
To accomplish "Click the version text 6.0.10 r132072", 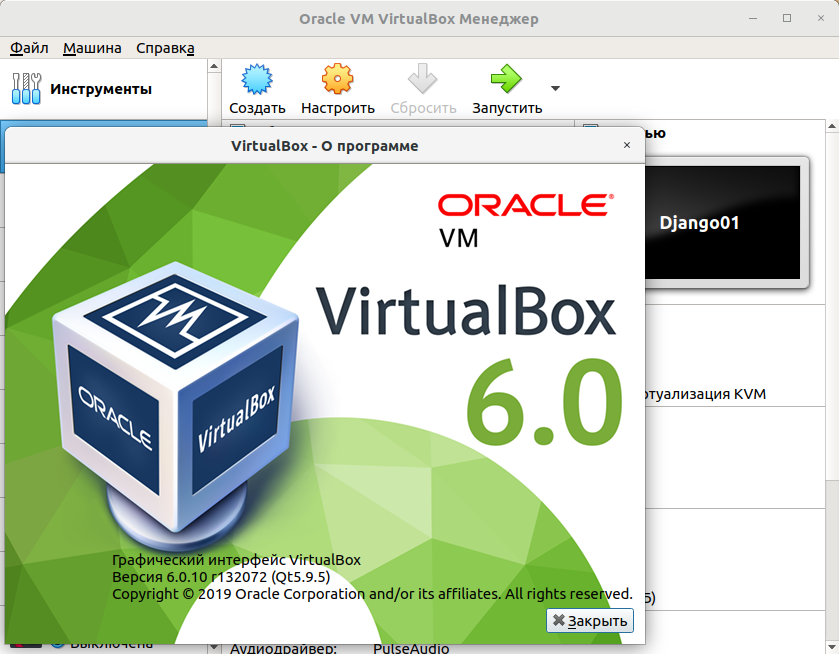I will coord(220,577).
